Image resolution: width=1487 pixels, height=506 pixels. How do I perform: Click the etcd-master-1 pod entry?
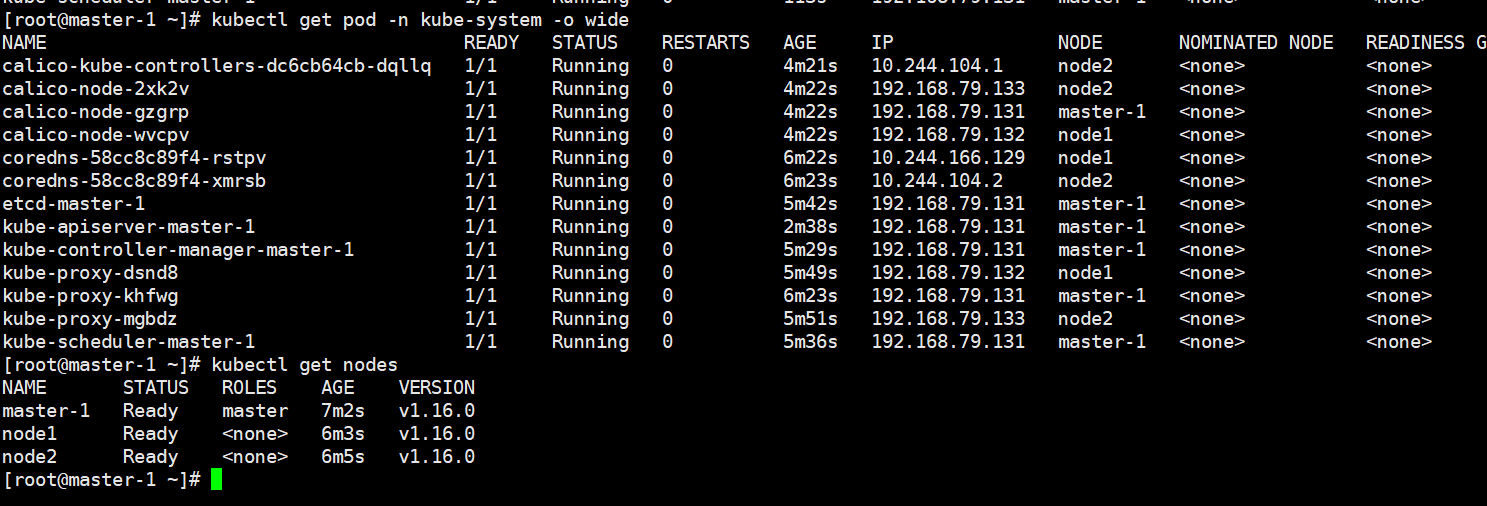pos(73,204)
